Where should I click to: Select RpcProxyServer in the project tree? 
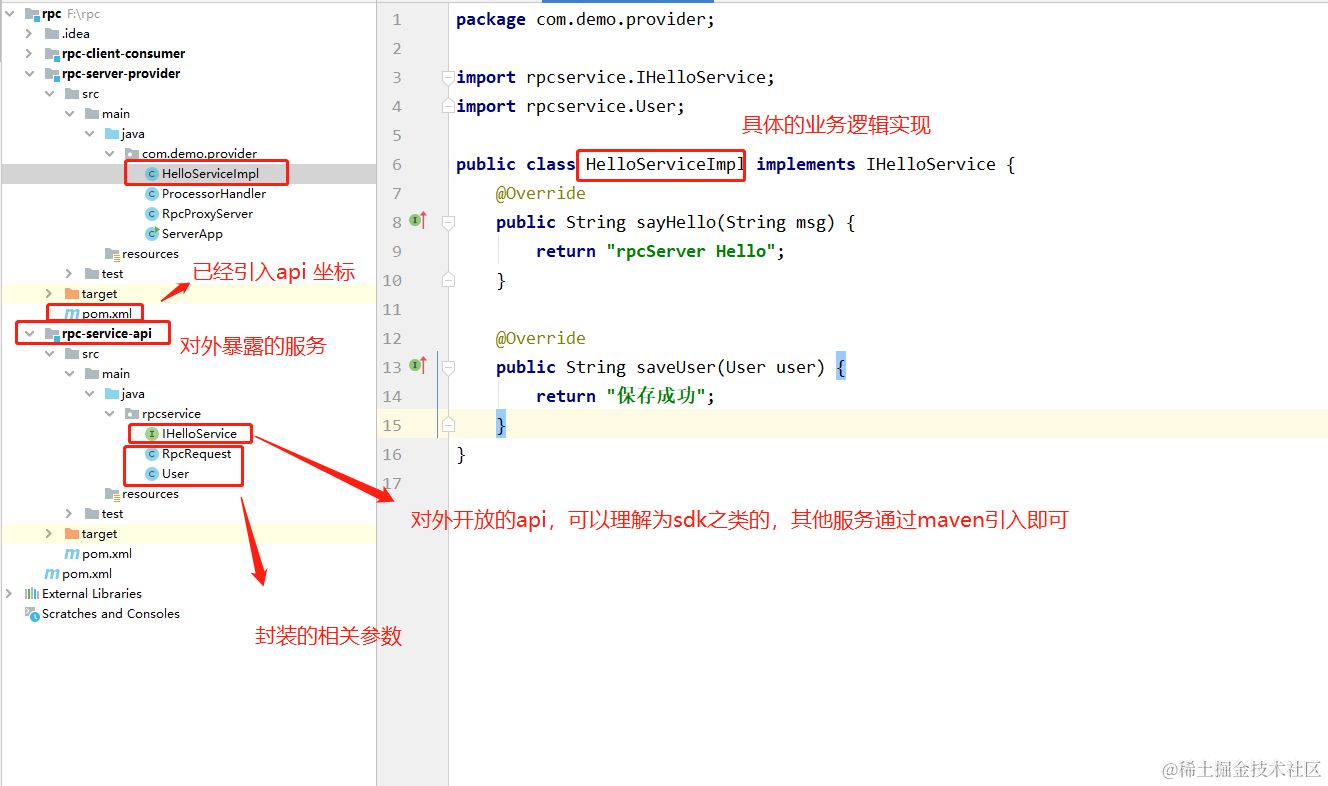[207, 214]
